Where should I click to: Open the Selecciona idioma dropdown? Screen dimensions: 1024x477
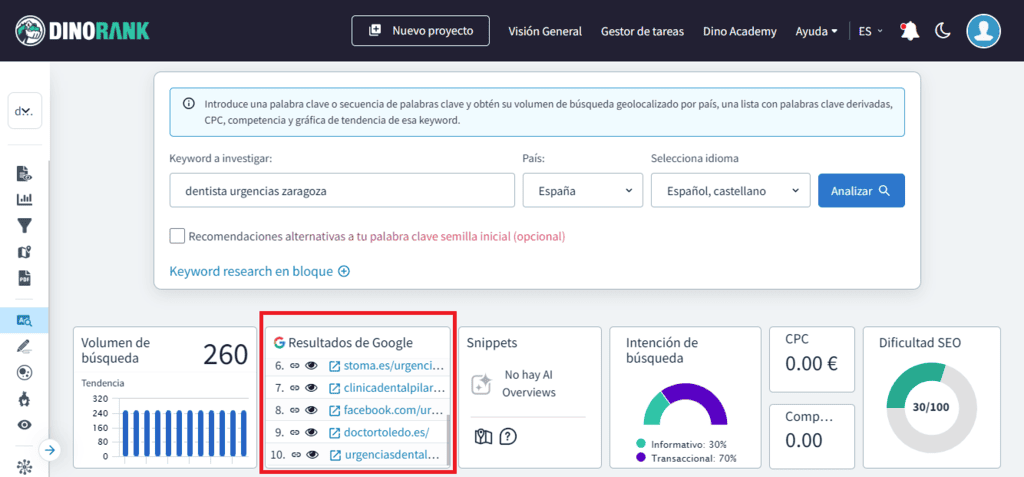click(730, 190)
